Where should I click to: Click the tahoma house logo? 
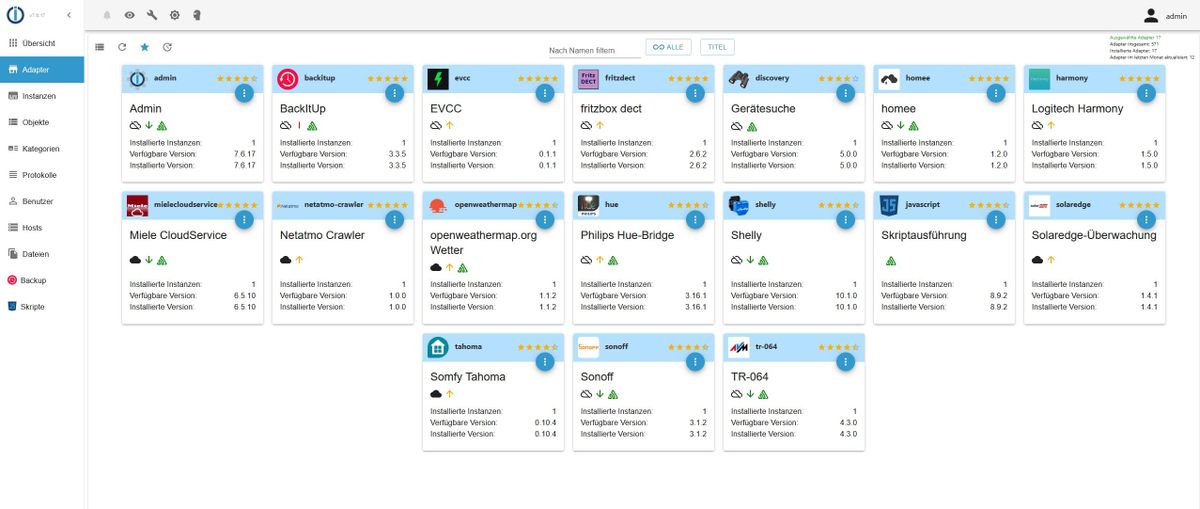[x=437, y=347]
